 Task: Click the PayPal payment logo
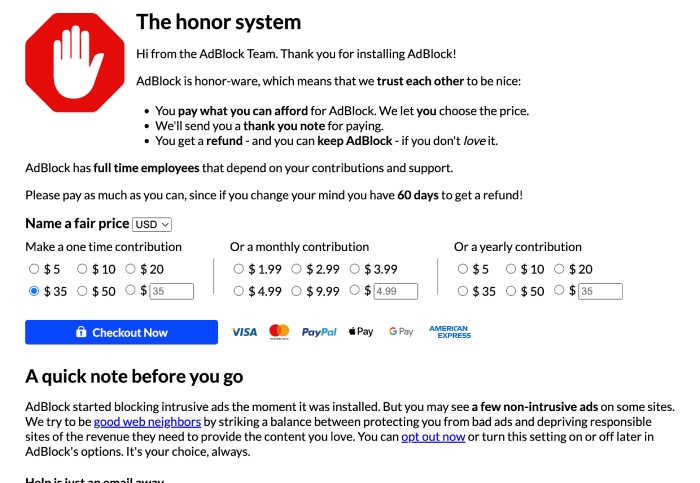pyautogui.click(x=319, y=332)
